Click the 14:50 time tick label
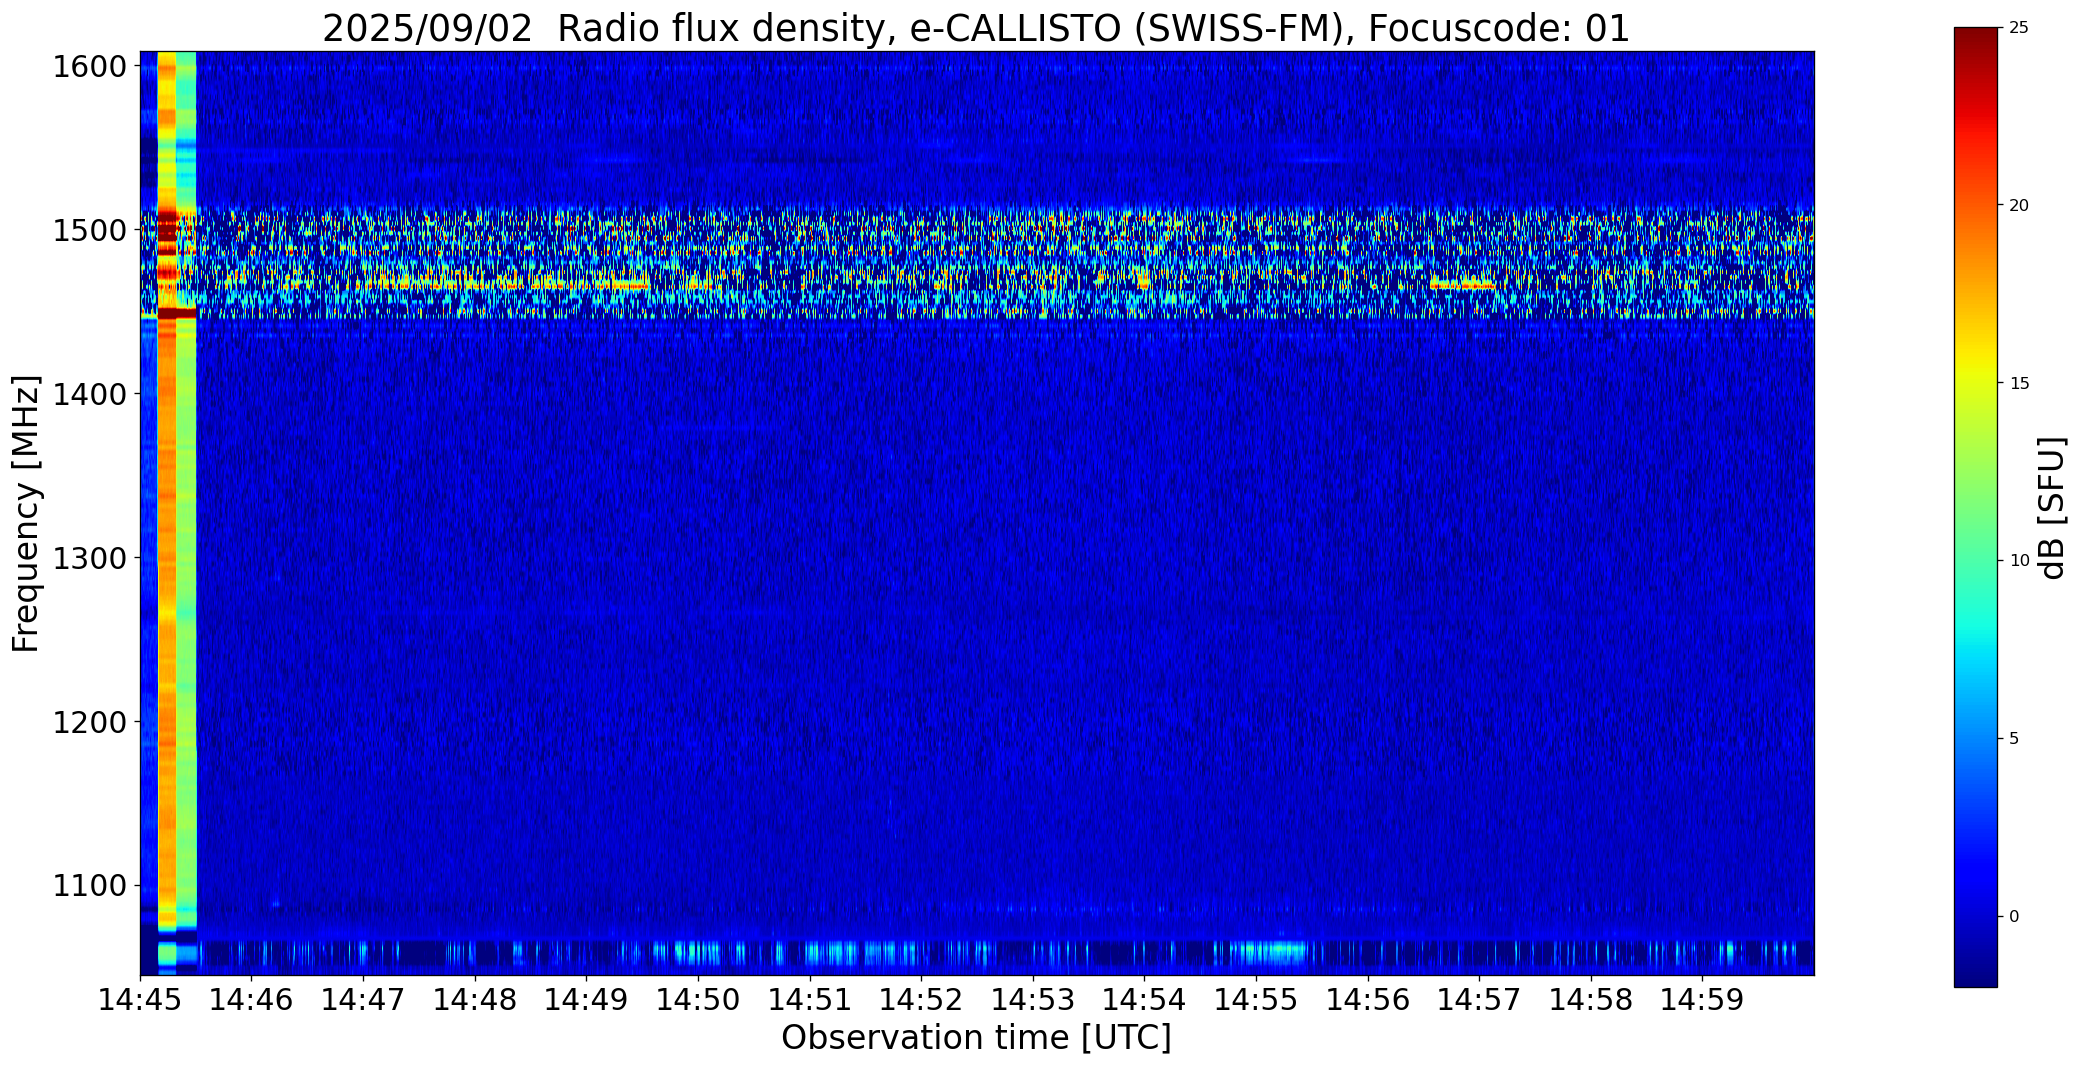This screenshot has width=2082, height=1067. 698,999
